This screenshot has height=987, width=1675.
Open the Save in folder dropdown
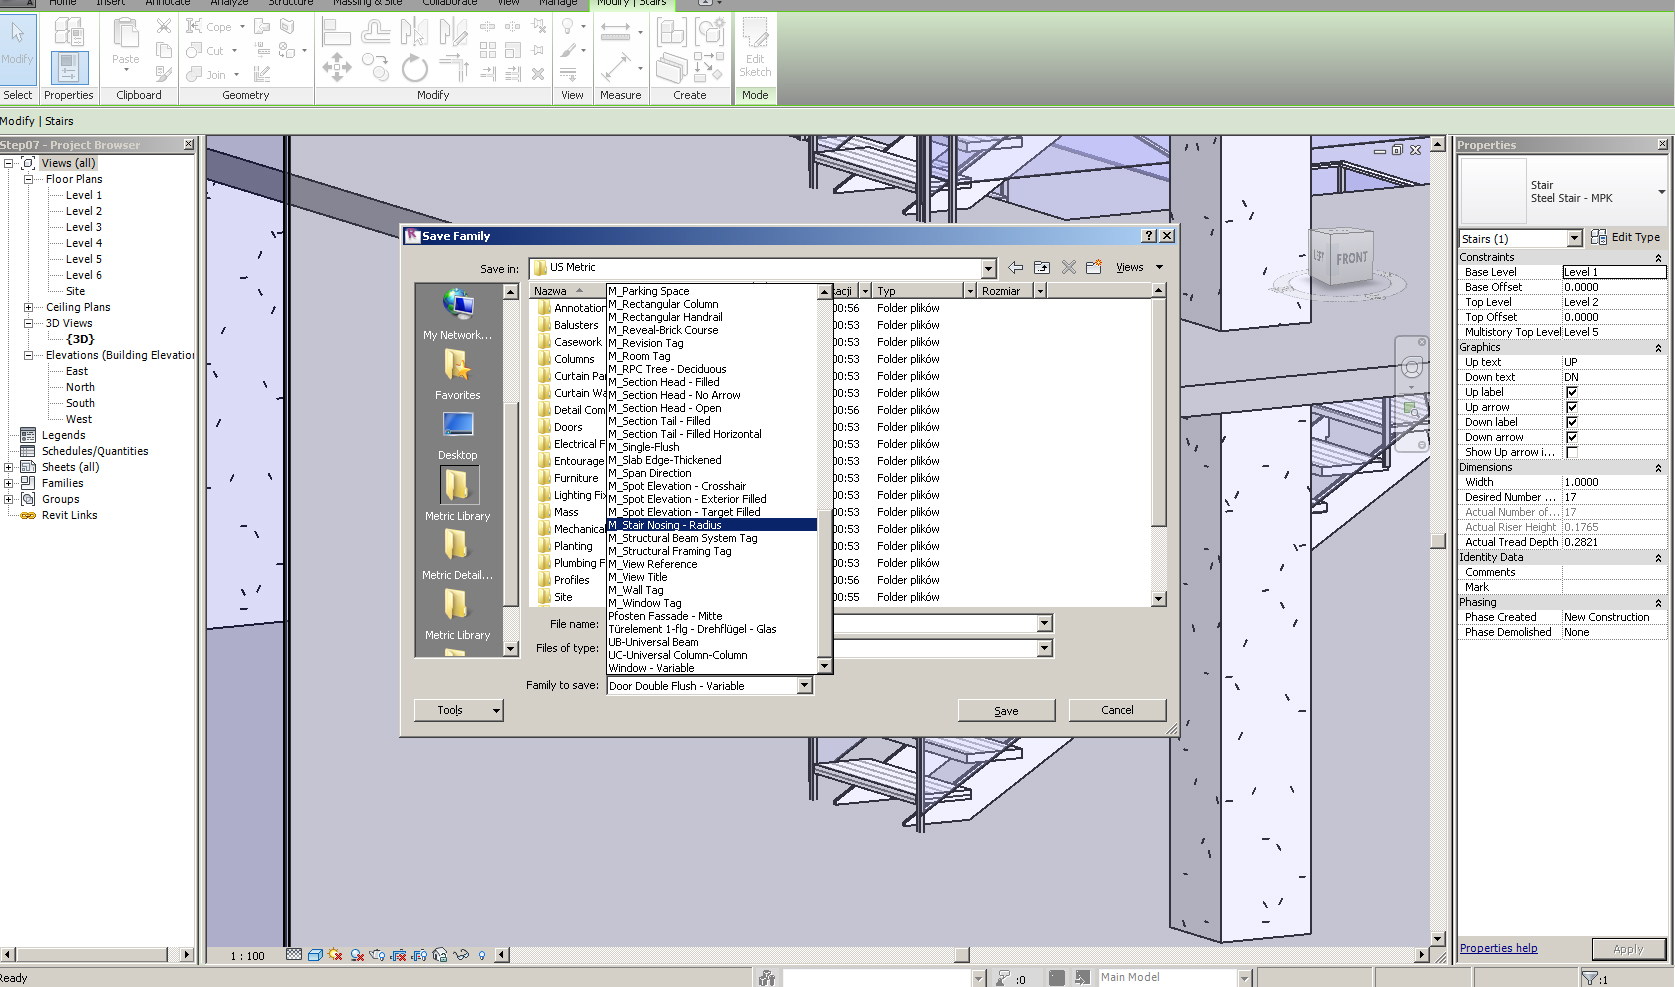tap(988, 268)
